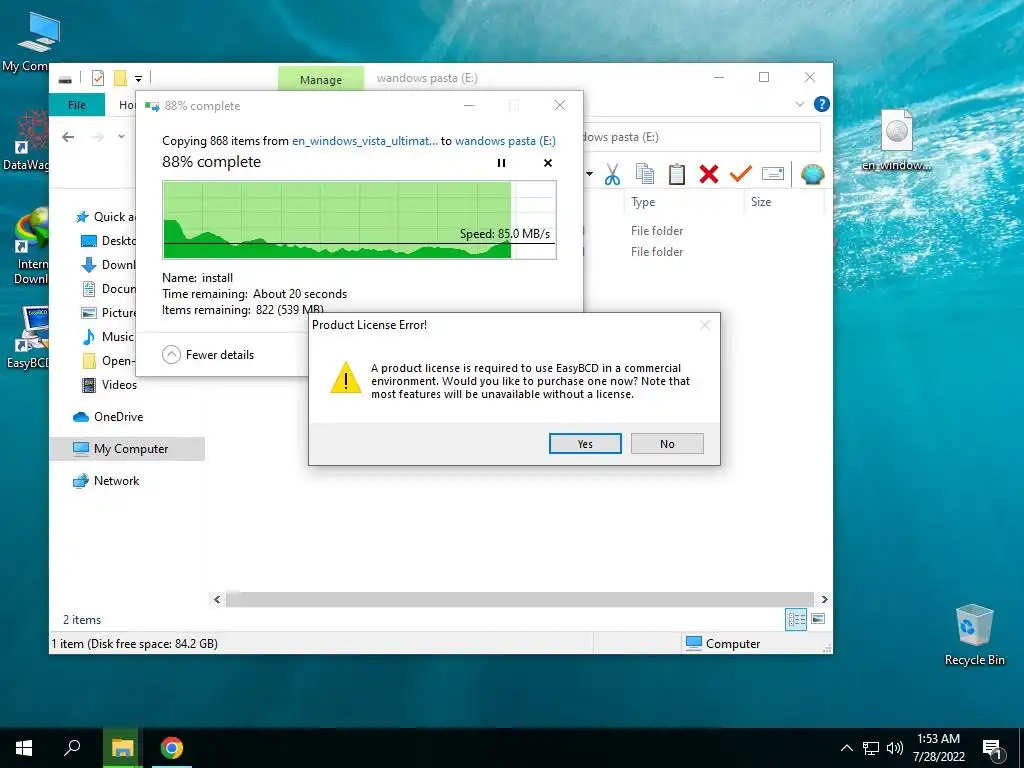Open the EasyBCD desktop shortcut
1024x768 pixels.
[x=29, y=337]
